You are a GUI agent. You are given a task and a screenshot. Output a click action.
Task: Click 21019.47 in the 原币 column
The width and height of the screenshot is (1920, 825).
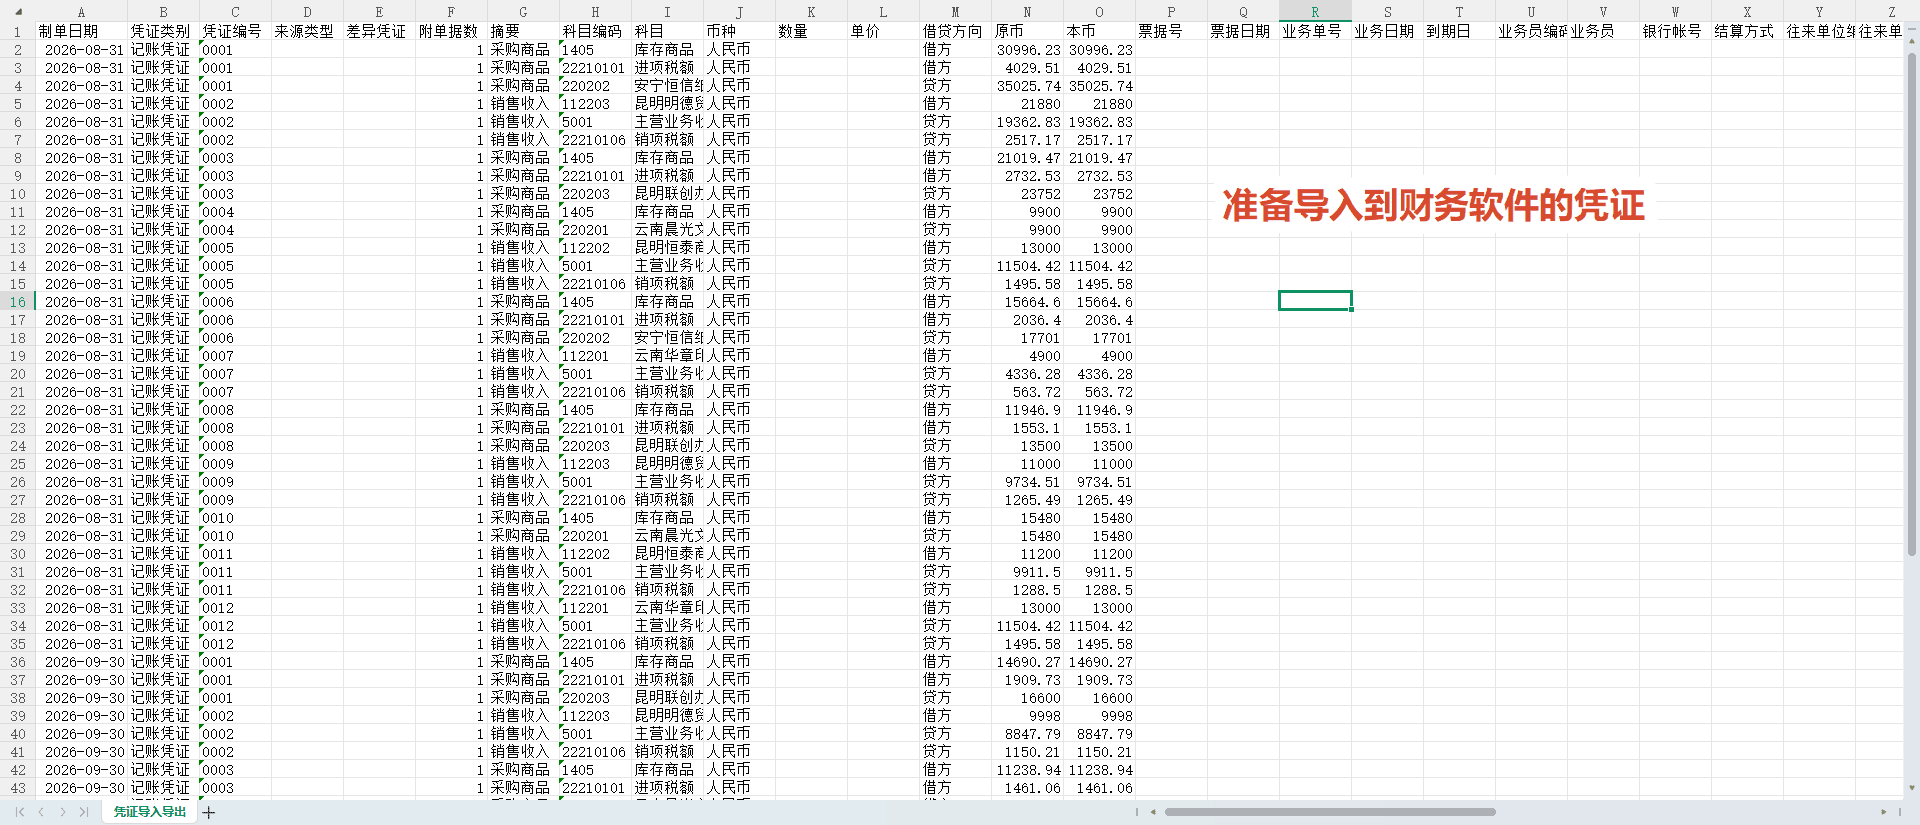point(1027,158)
